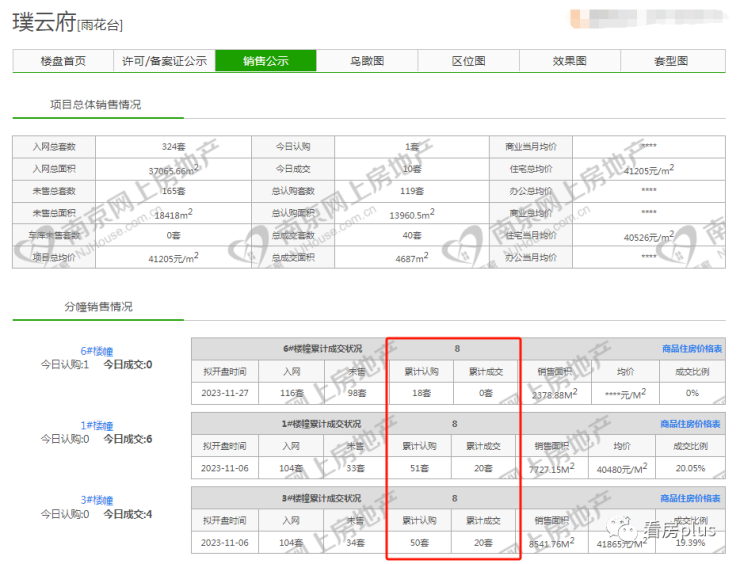Click 今日认购:1 under 6#楼幢
The image size is (740, 564).
tap(65, 364)
